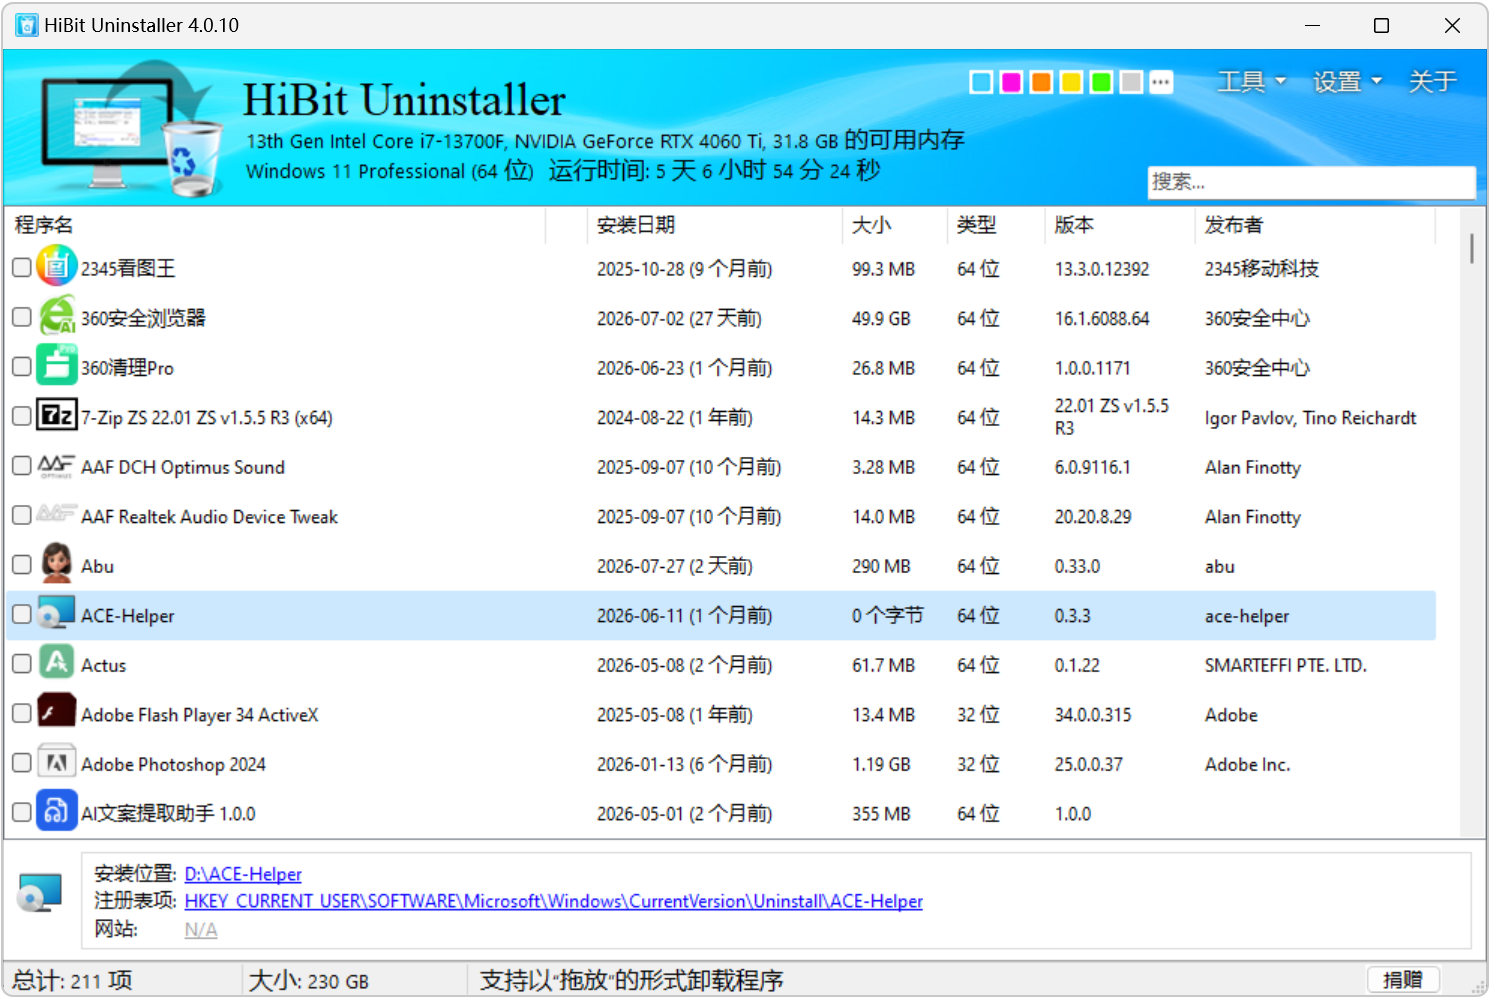Select the green theme swatch
The image size is (1491, 999).
[1101, 82]
